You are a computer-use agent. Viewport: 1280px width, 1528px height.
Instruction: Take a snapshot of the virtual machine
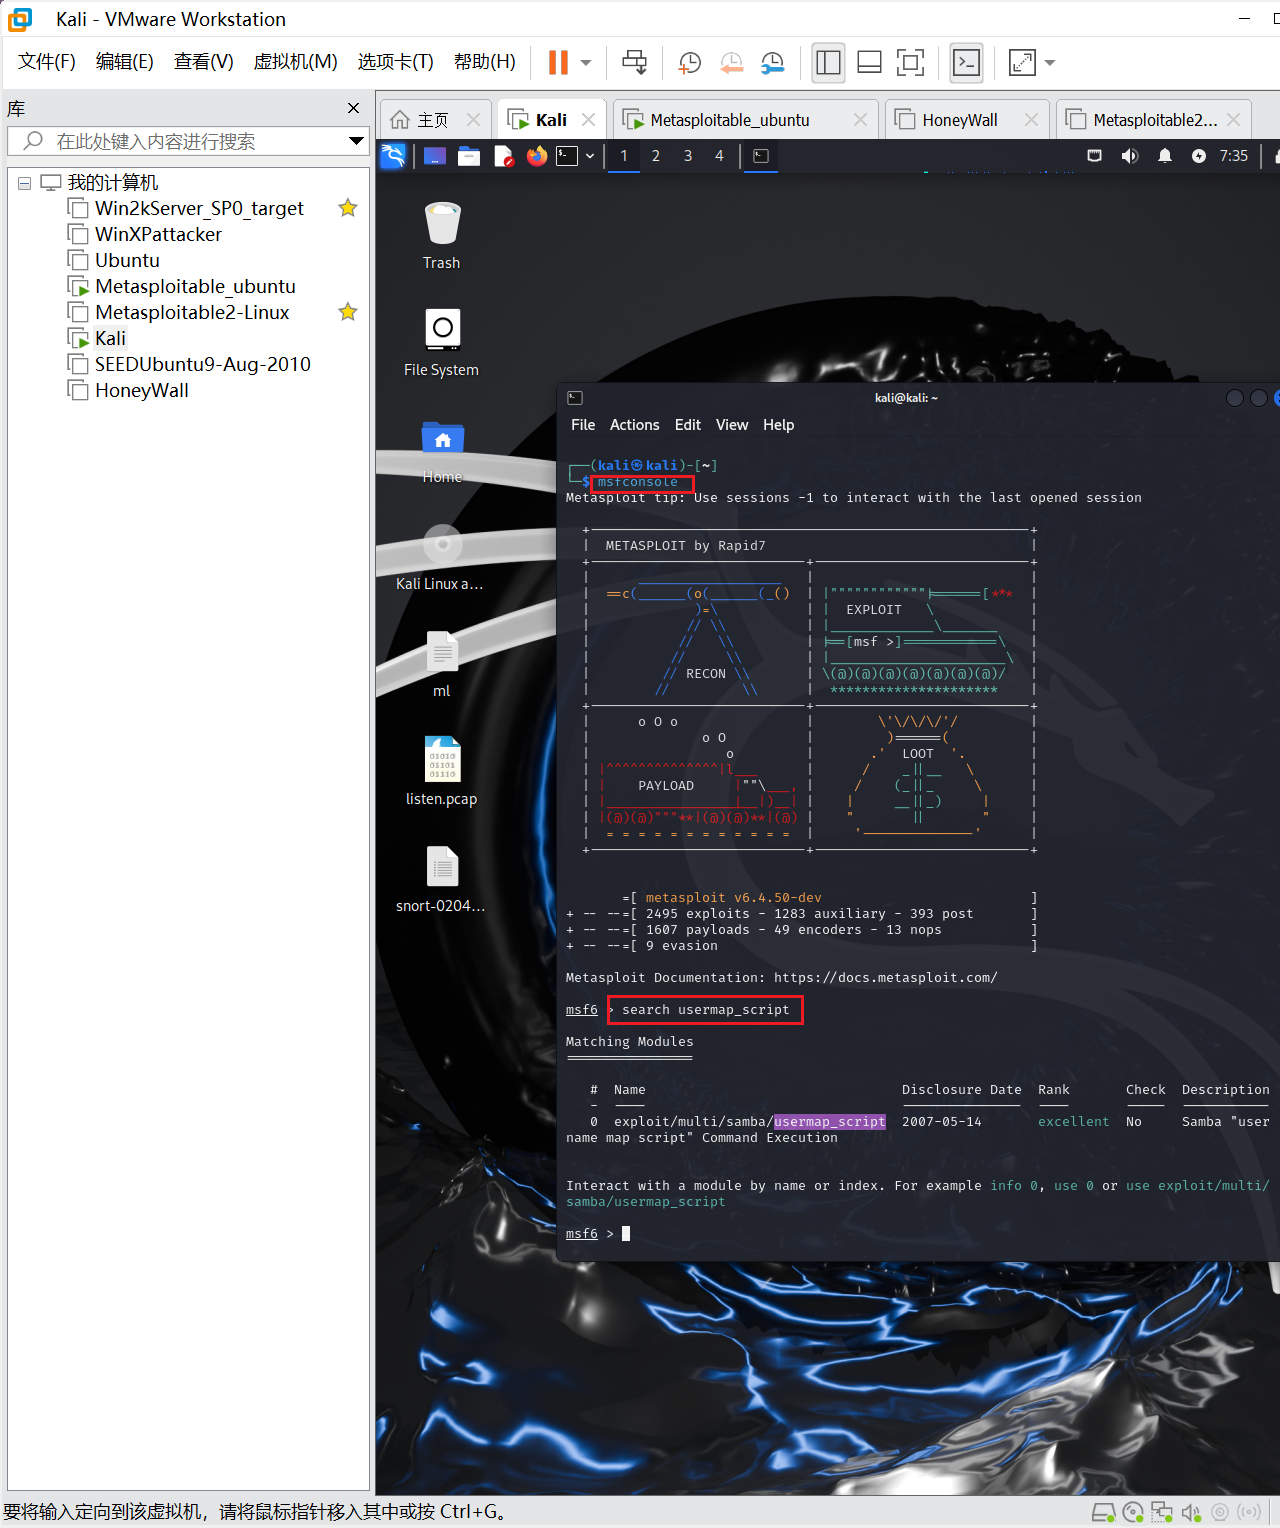[690, 62]
